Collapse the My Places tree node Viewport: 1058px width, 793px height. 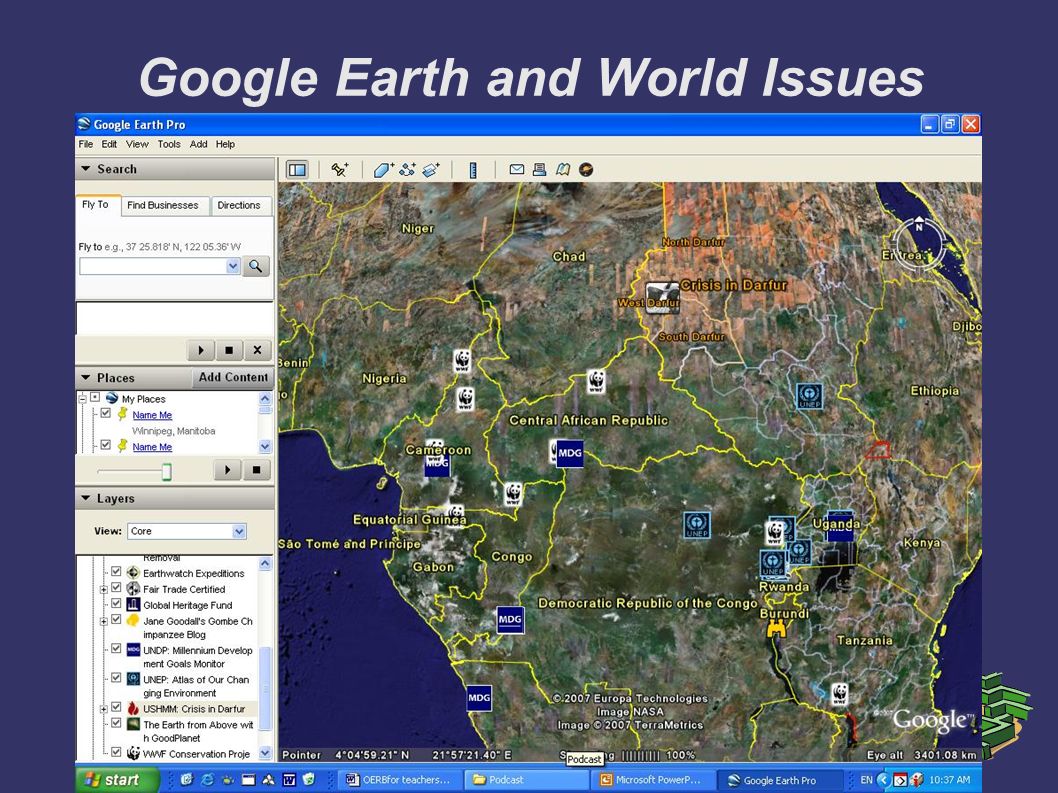pos(82,398)
